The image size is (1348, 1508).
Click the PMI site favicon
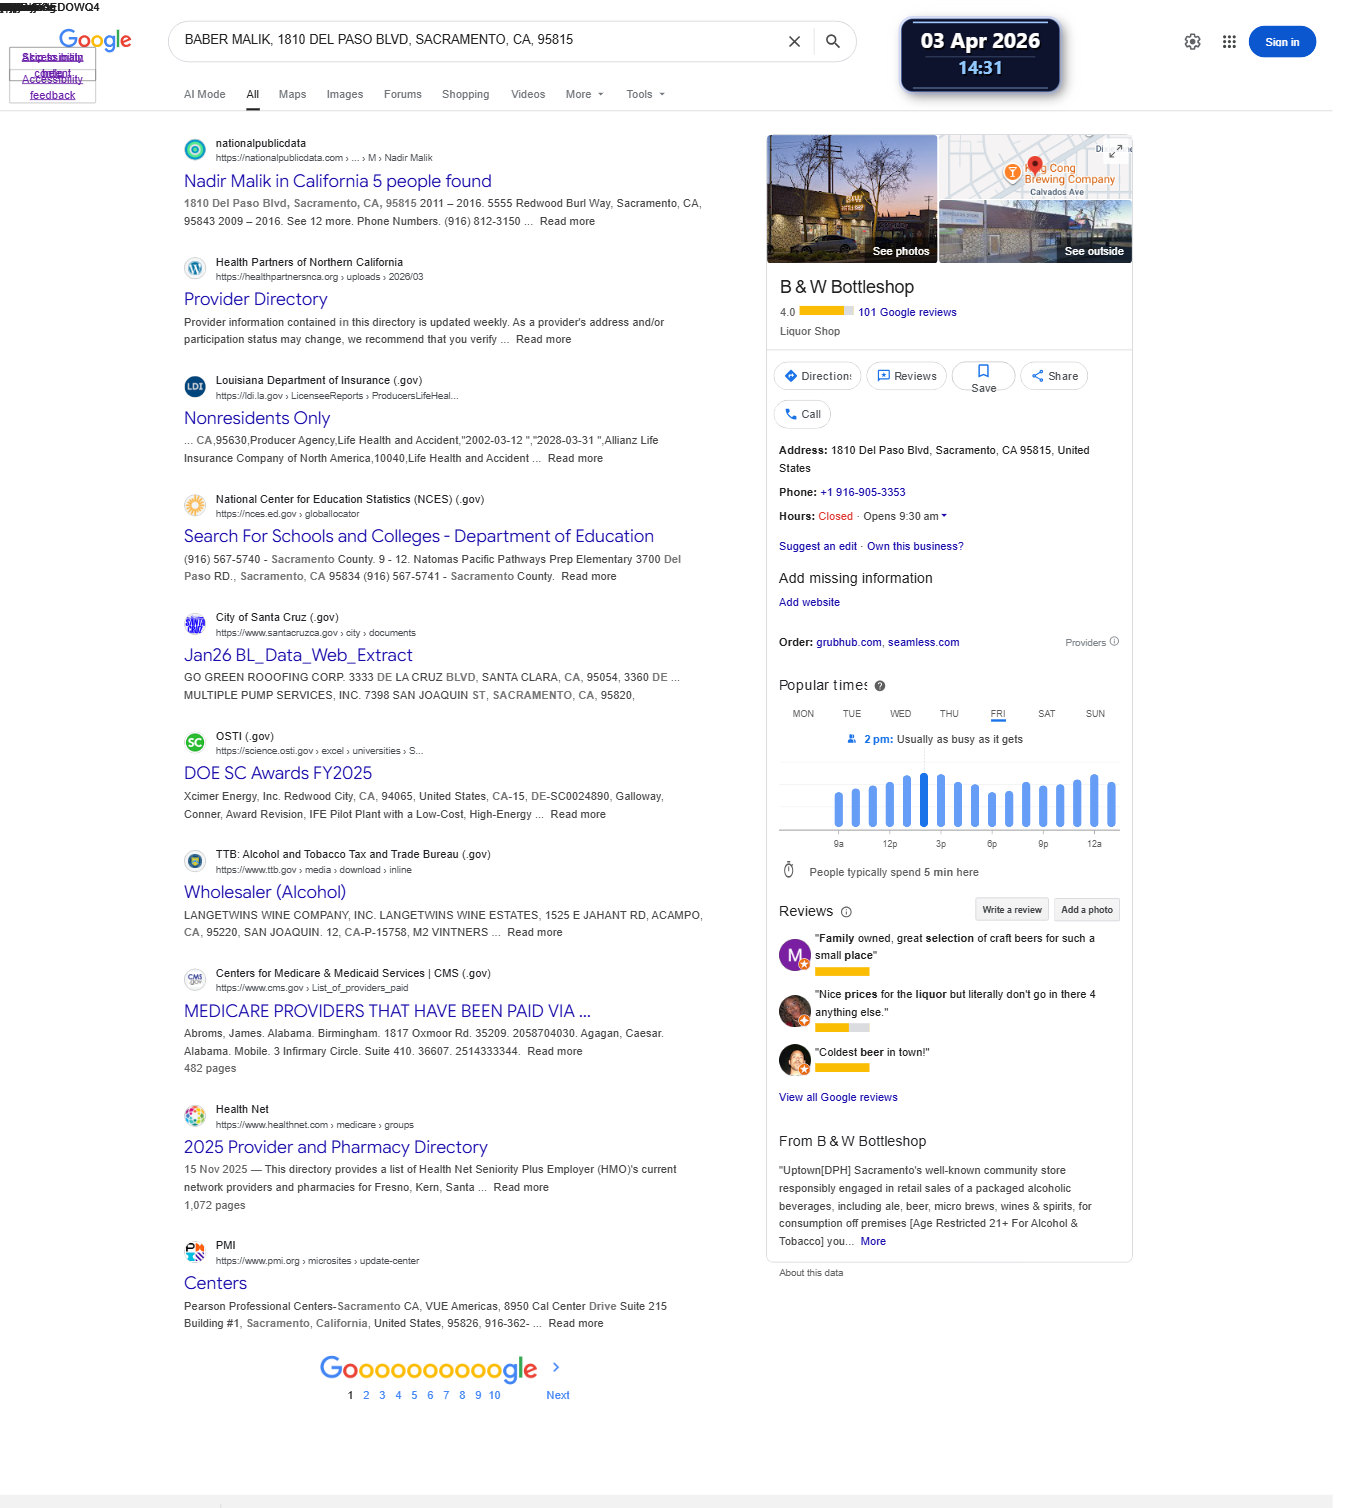coord(195,1251)
